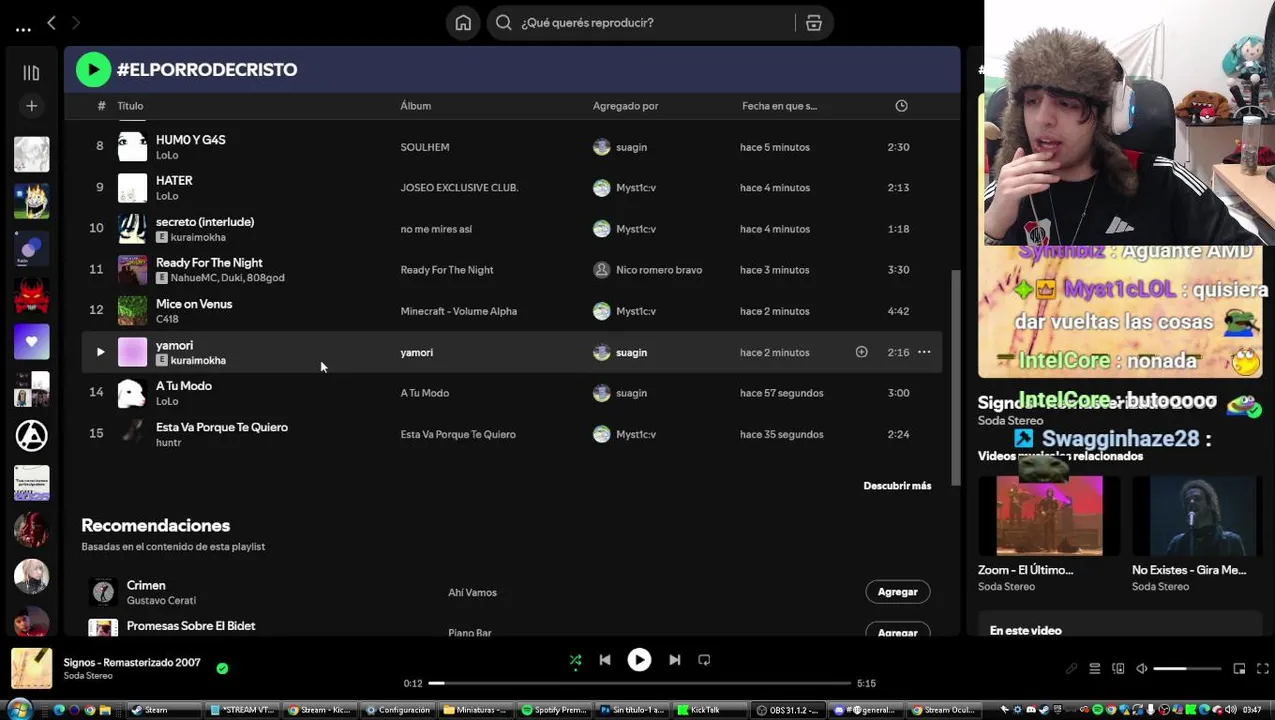Viewport: 1275px width, 720px height.
Task: Sort by Fecha en que se agregó column
Action: 779,106
